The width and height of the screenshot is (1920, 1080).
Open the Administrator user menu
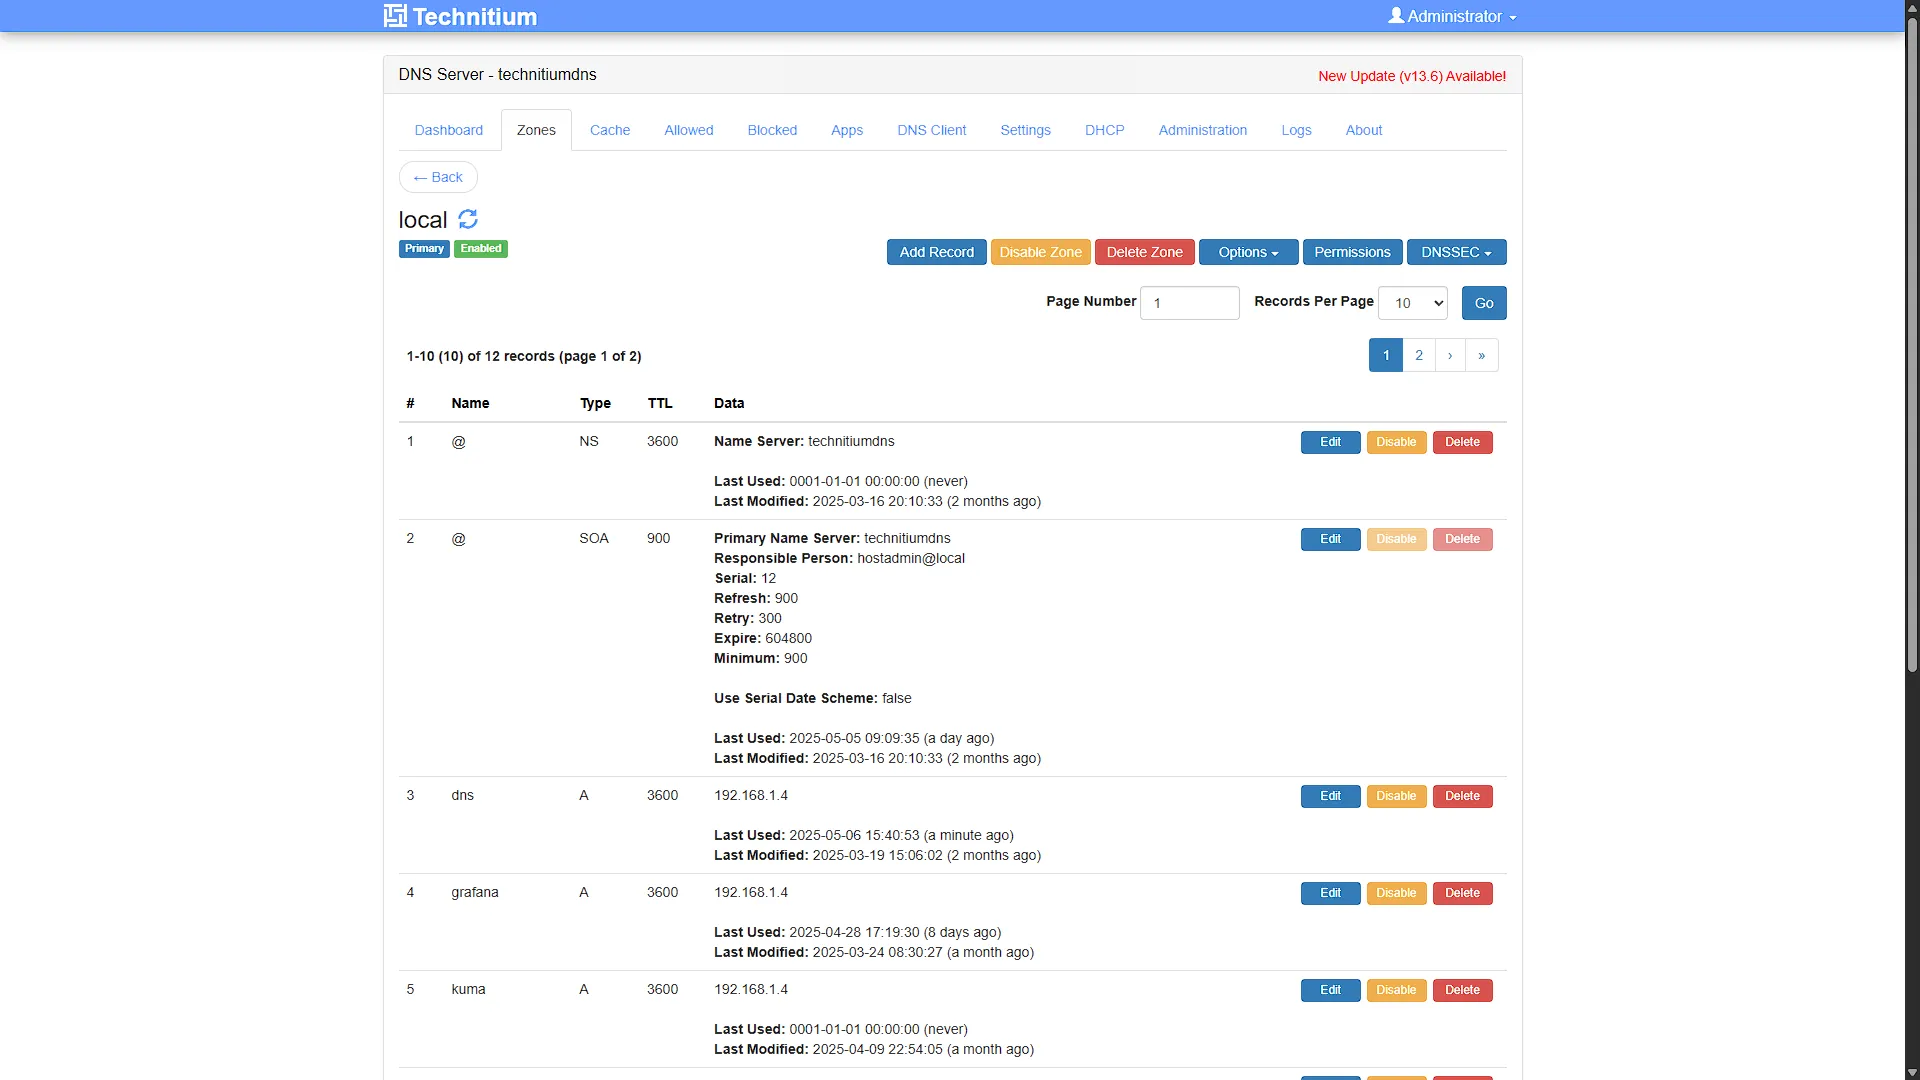pos(1453,16)
